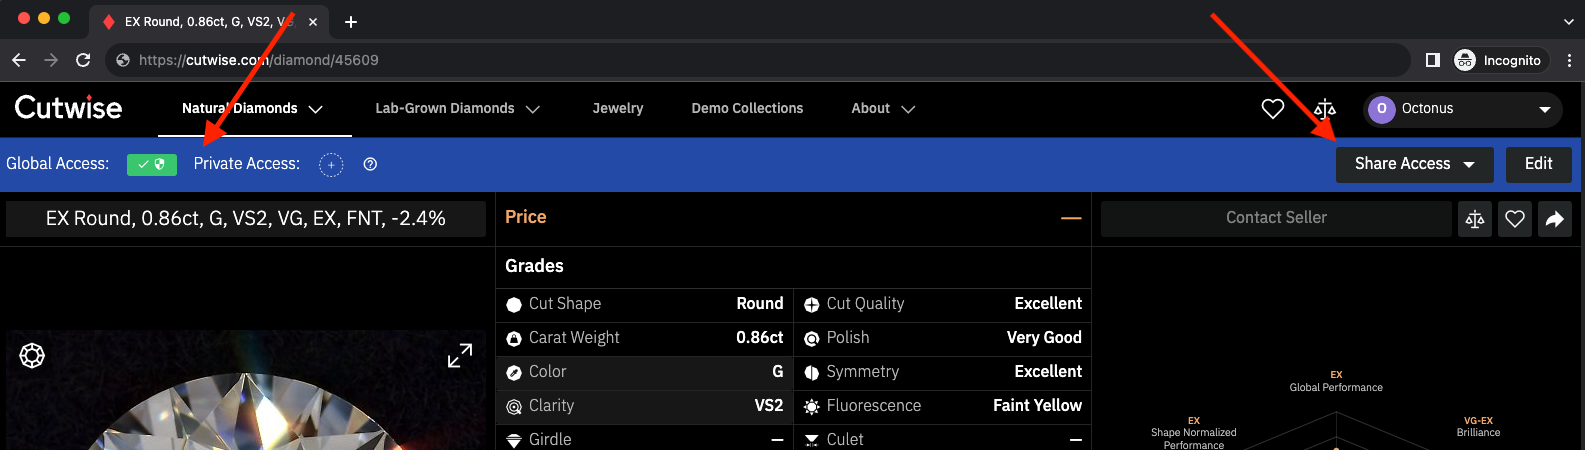1585x450 pixels.
Task: Click the Very Good polish value
Action: (x=1044, y=338)
